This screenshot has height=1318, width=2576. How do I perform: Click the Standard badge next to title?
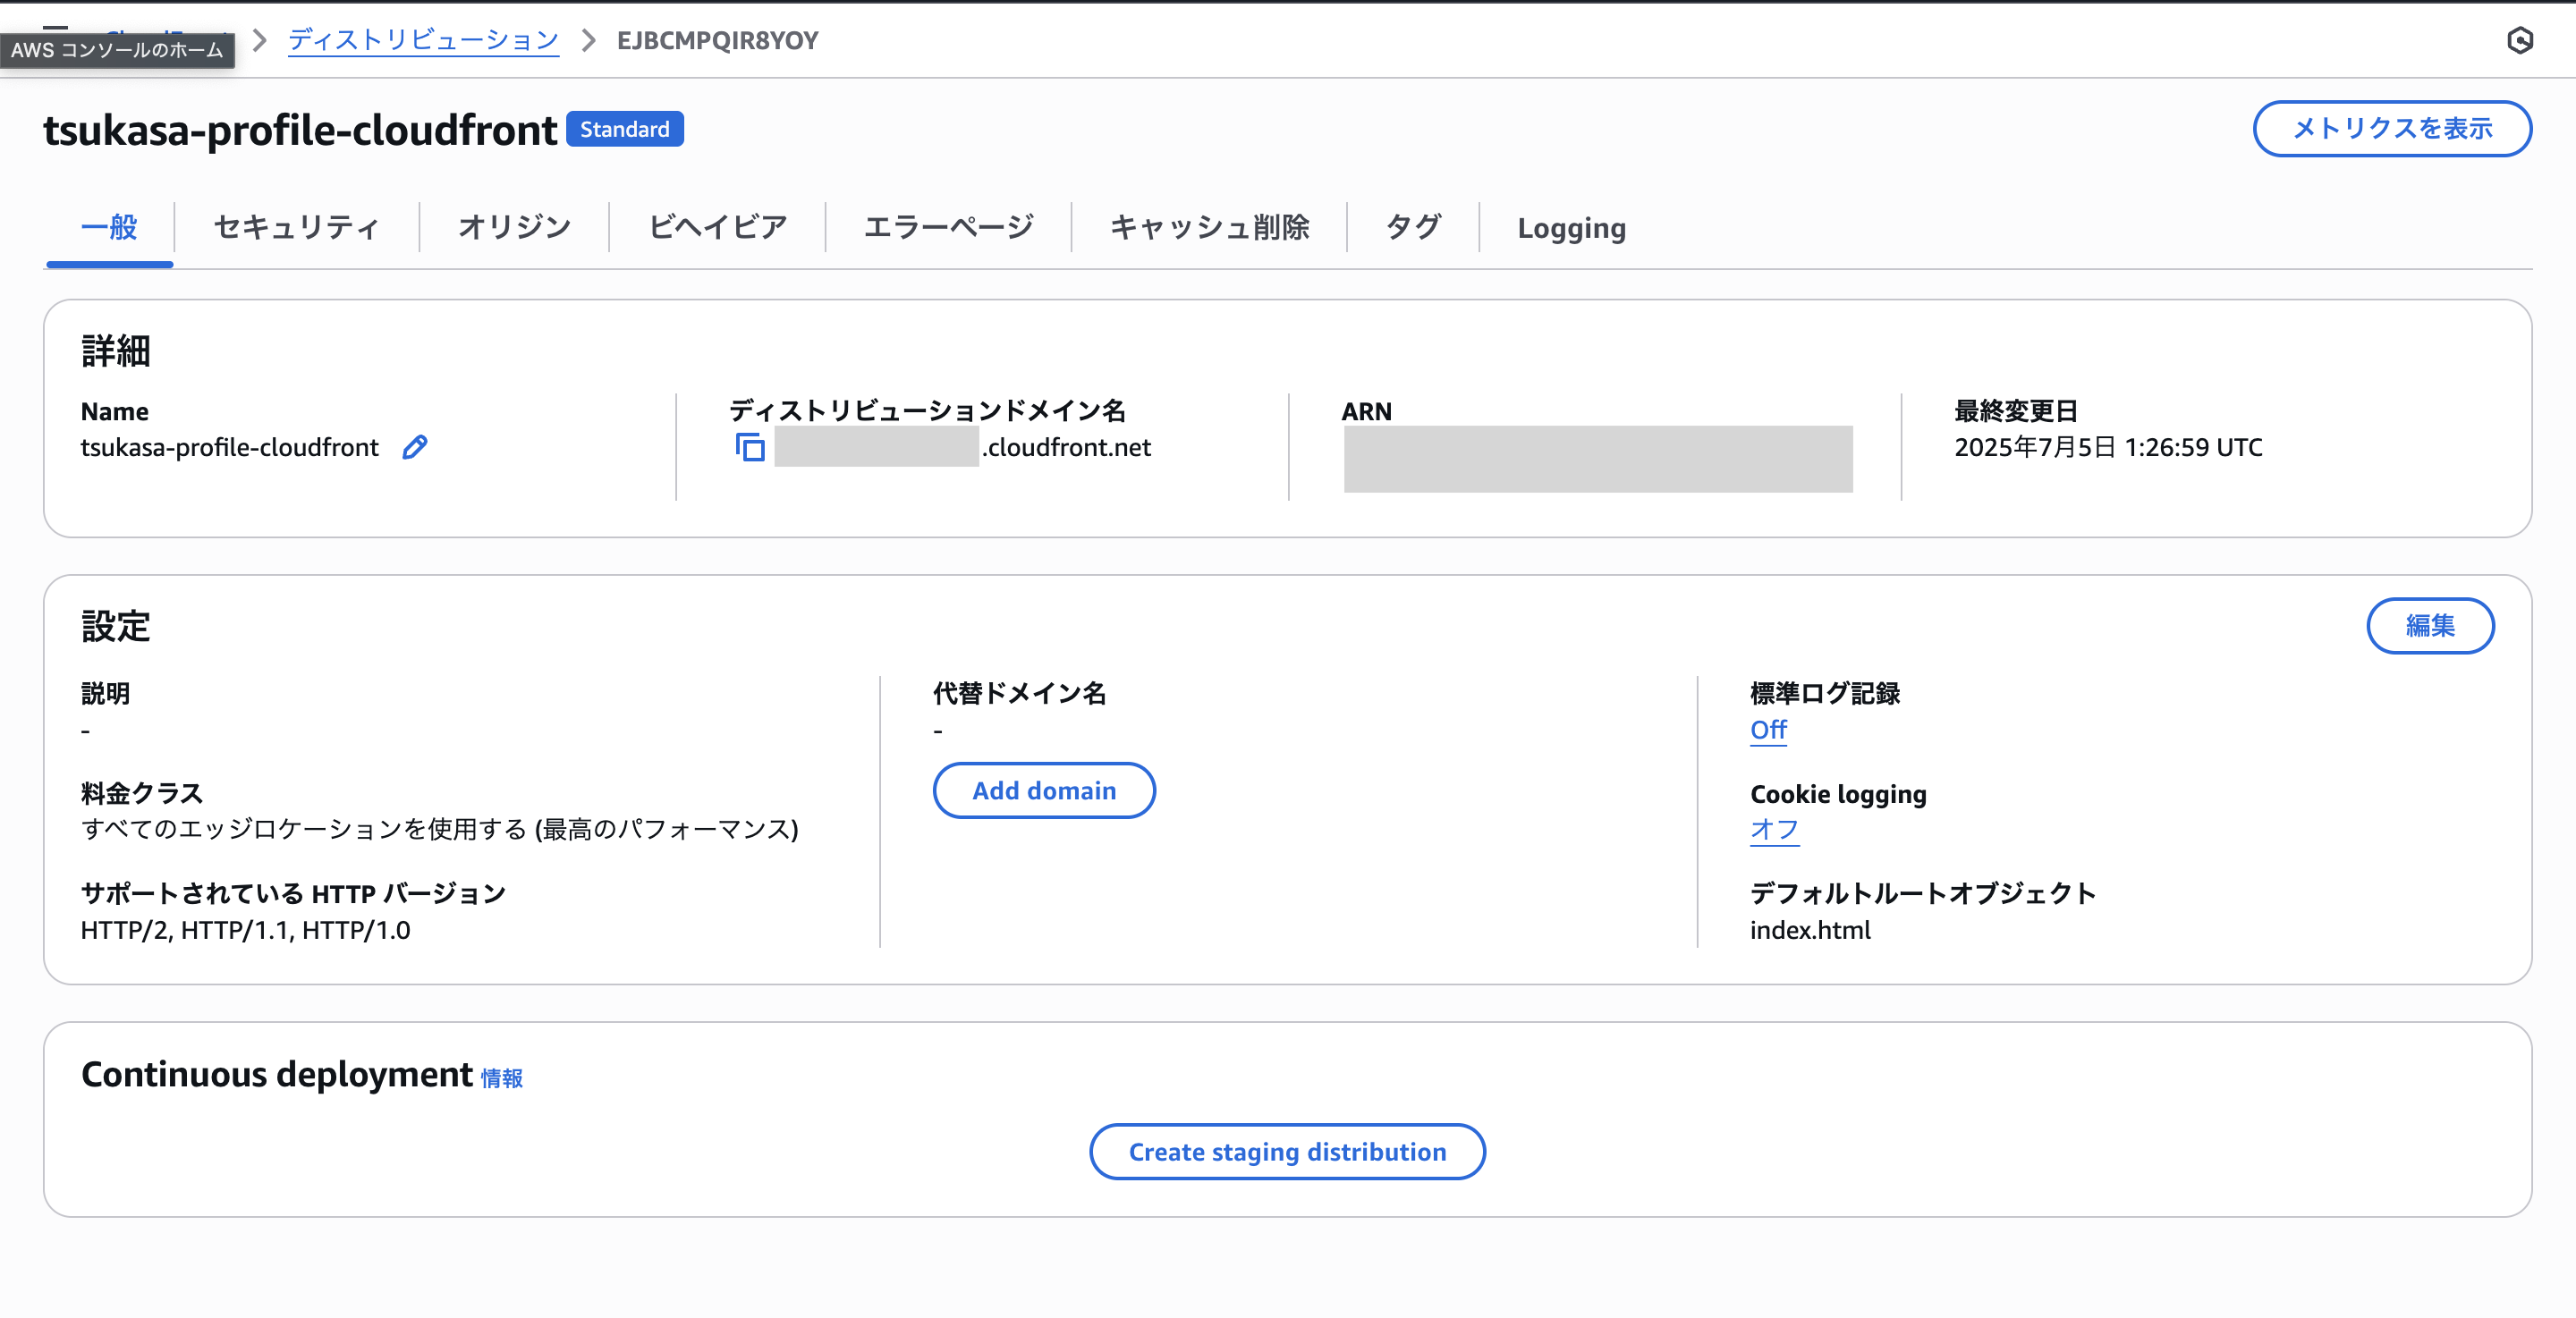(624, 129)
